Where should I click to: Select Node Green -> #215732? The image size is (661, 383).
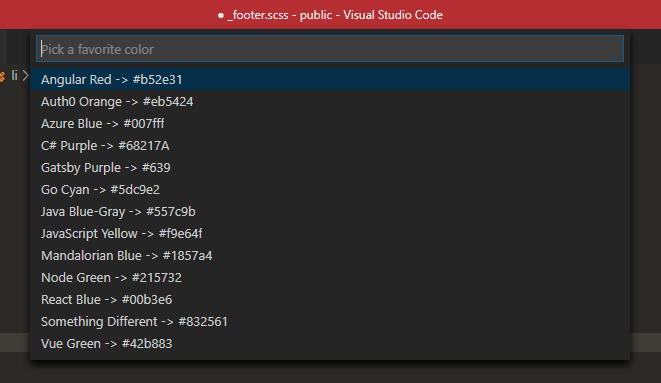pos(330,277)
